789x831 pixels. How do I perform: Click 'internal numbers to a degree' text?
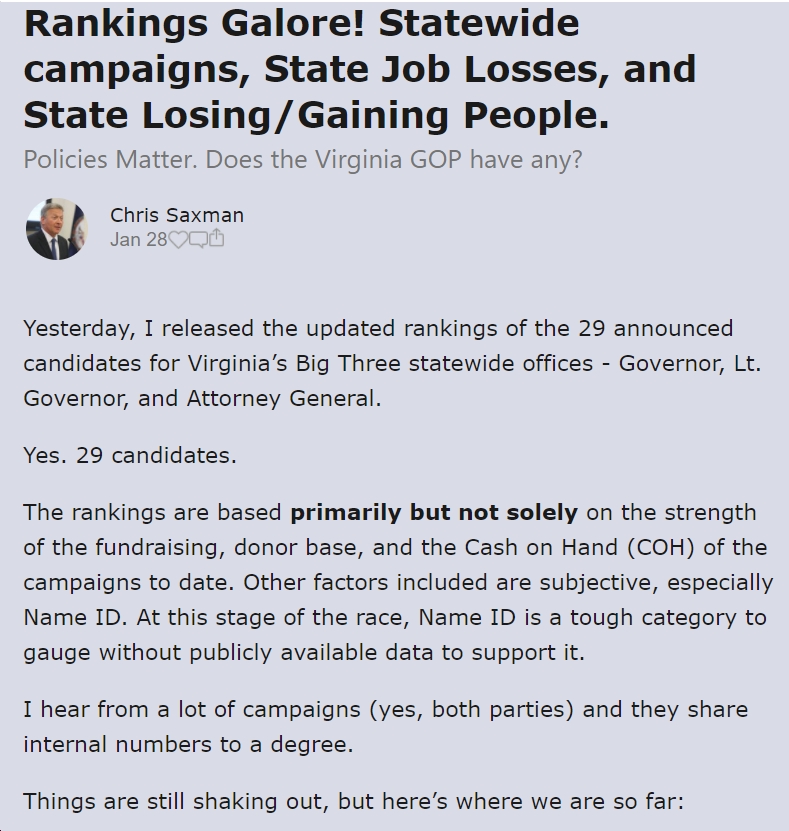click(188, 744)
